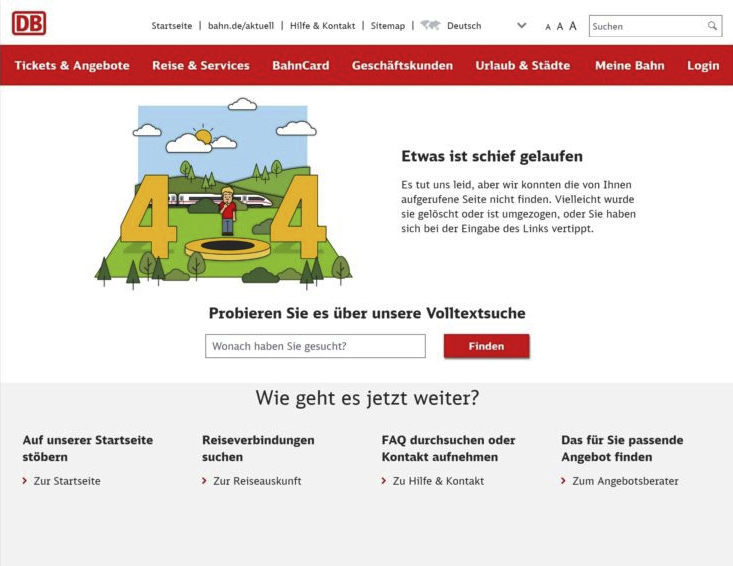This screenshot has width=733, height=566.
Task: Click 'FAQ durchsuchen oder Kontakt aufnehmen' heading
Action: pos(448,448)
